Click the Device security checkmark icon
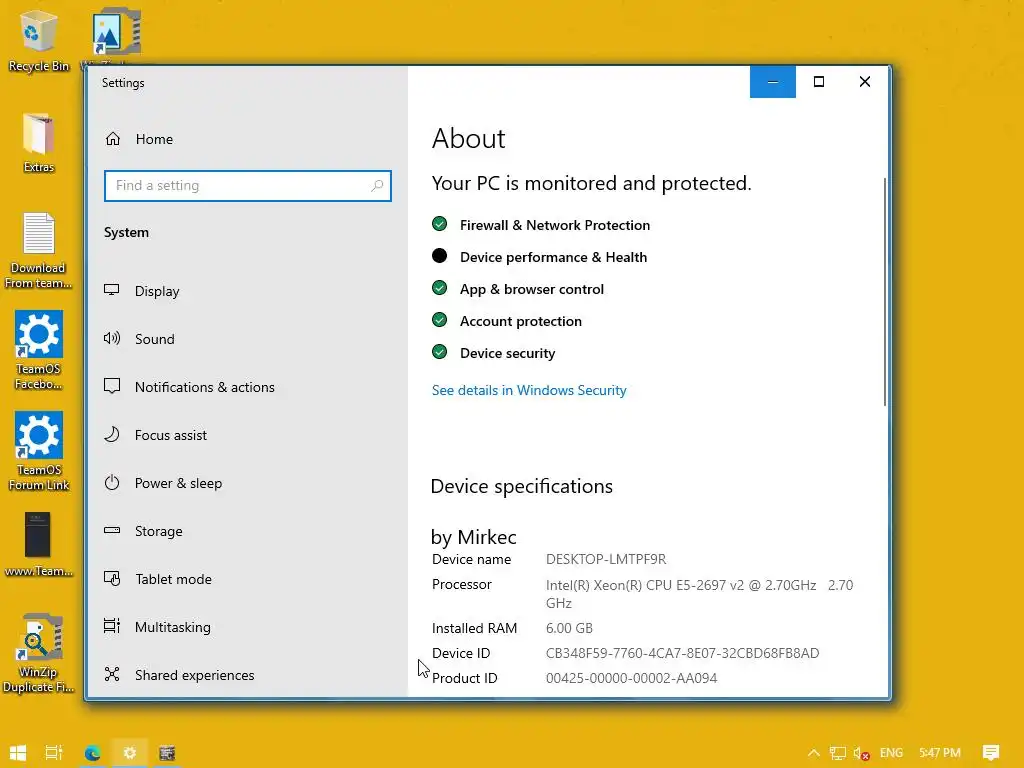The image size is (1024, 768). (440, 352)
